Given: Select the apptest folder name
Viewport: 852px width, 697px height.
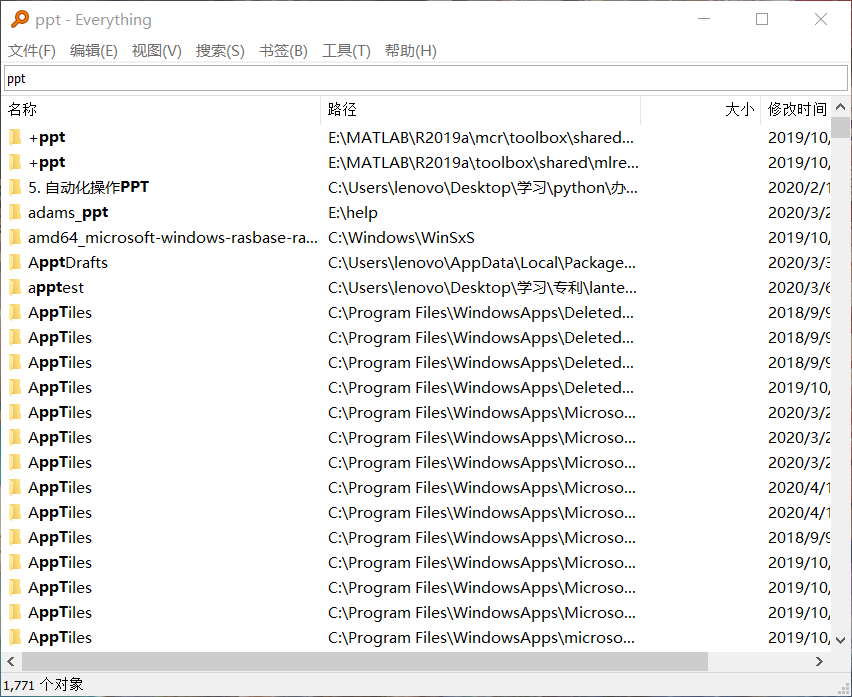Looking at the screenshot, I should (x=56, y=287).
